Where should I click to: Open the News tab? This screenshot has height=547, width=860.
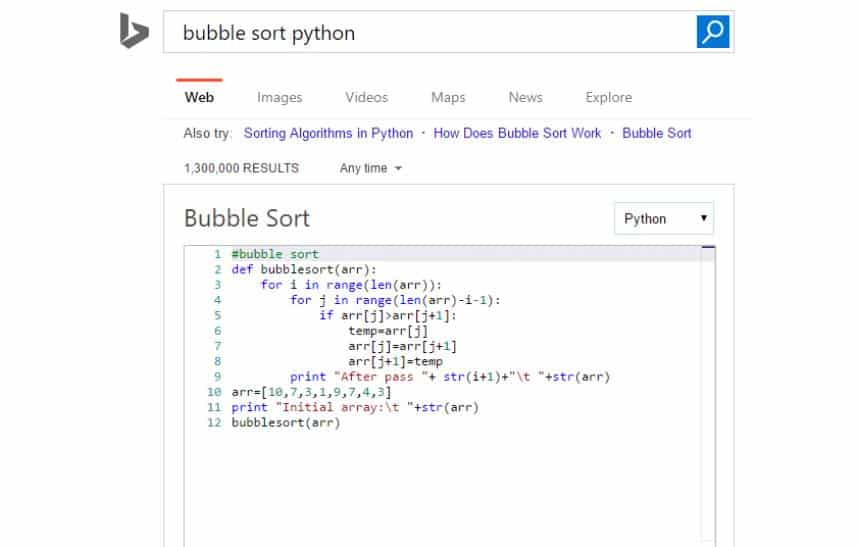(525, 97)
